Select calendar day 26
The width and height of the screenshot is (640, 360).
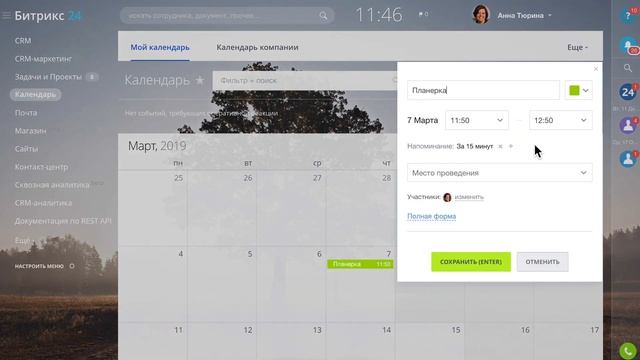click(x=248, y=178)
